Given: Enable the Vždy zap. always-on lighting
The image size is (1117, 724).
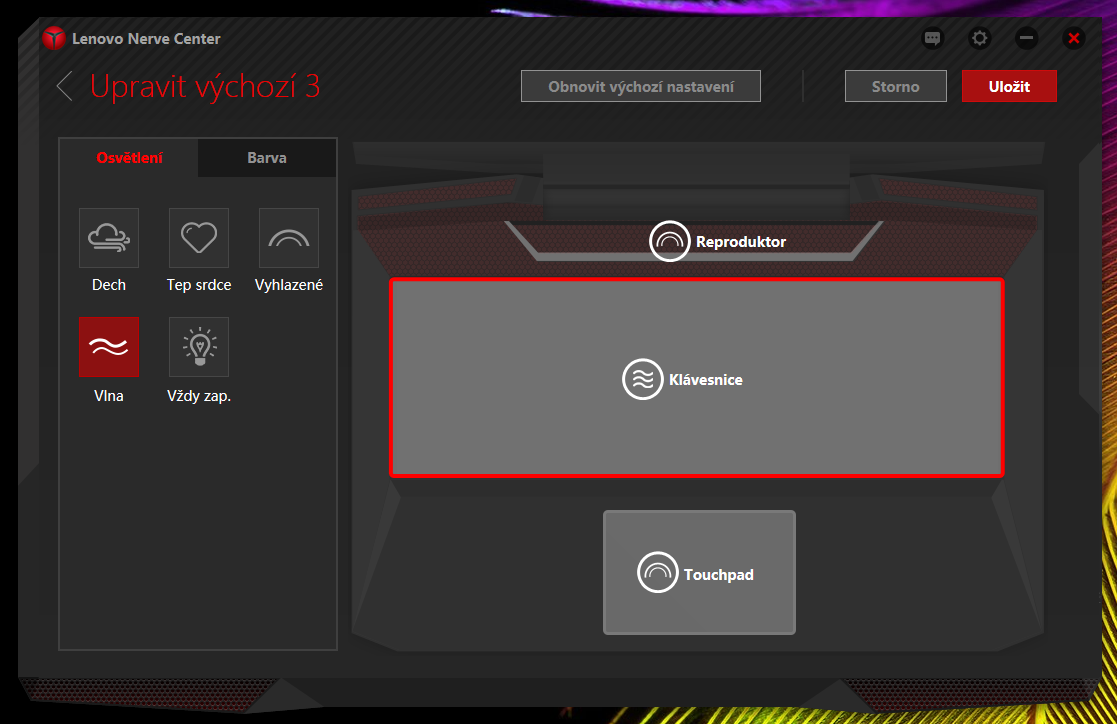Looking at the screenshot, I should [x=199, y=347].
